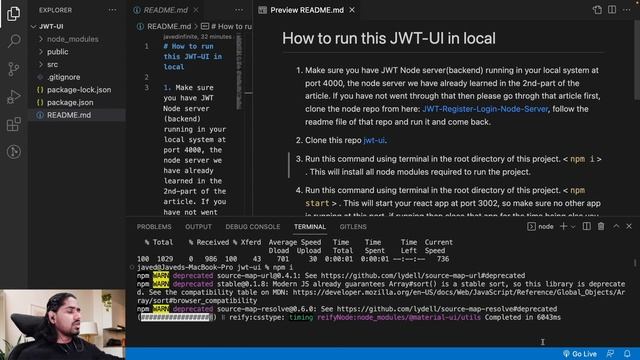Open the jwt-ui repo link
640x360 pixels.
pos(374,140)
